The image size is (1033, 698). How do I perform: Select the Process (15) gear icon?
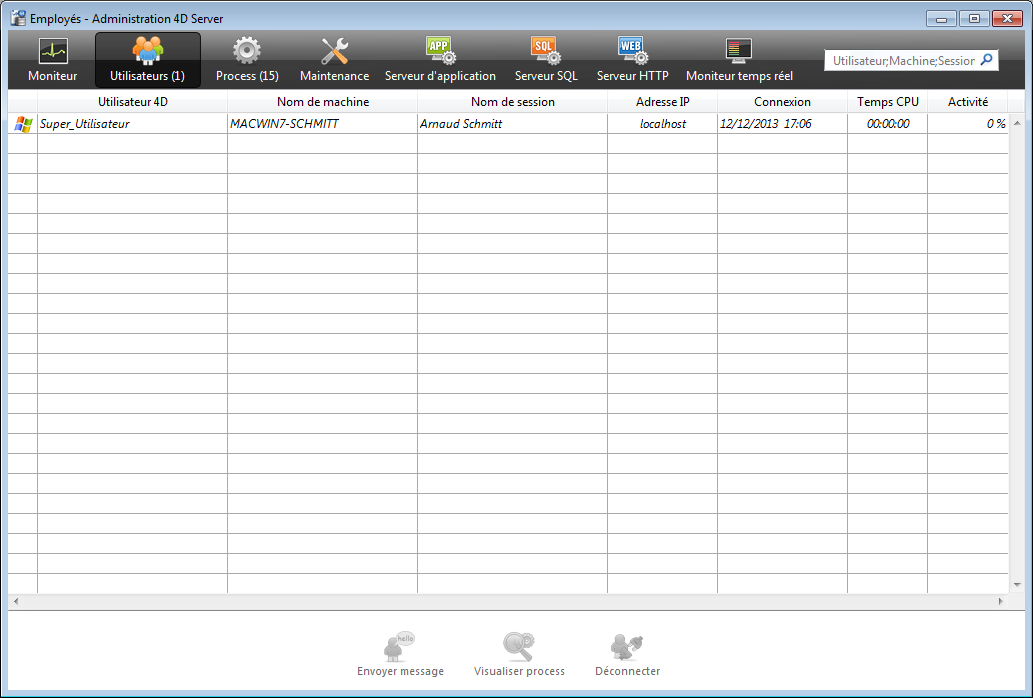247,52
